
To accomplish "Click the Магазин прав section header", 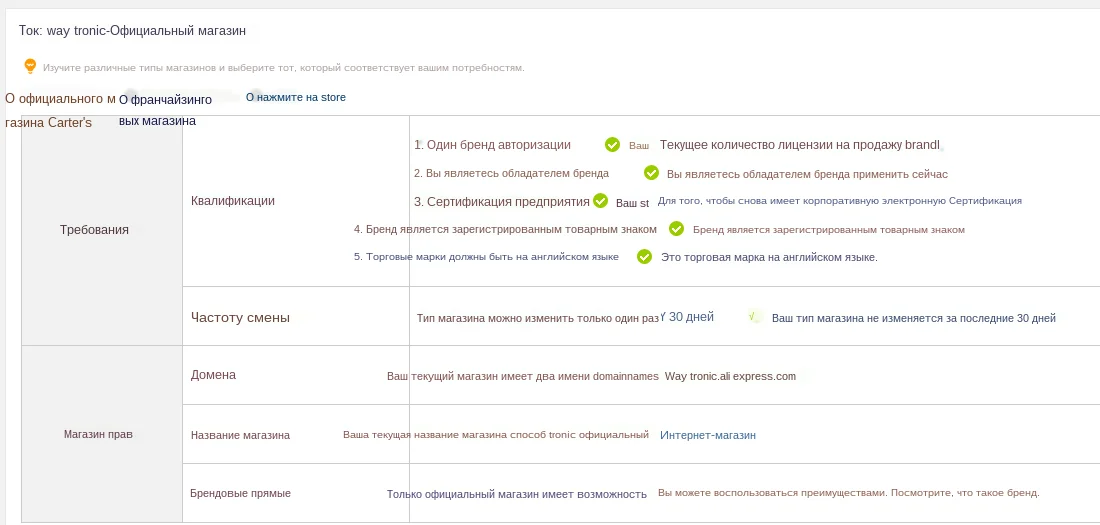I will (98, 434).
